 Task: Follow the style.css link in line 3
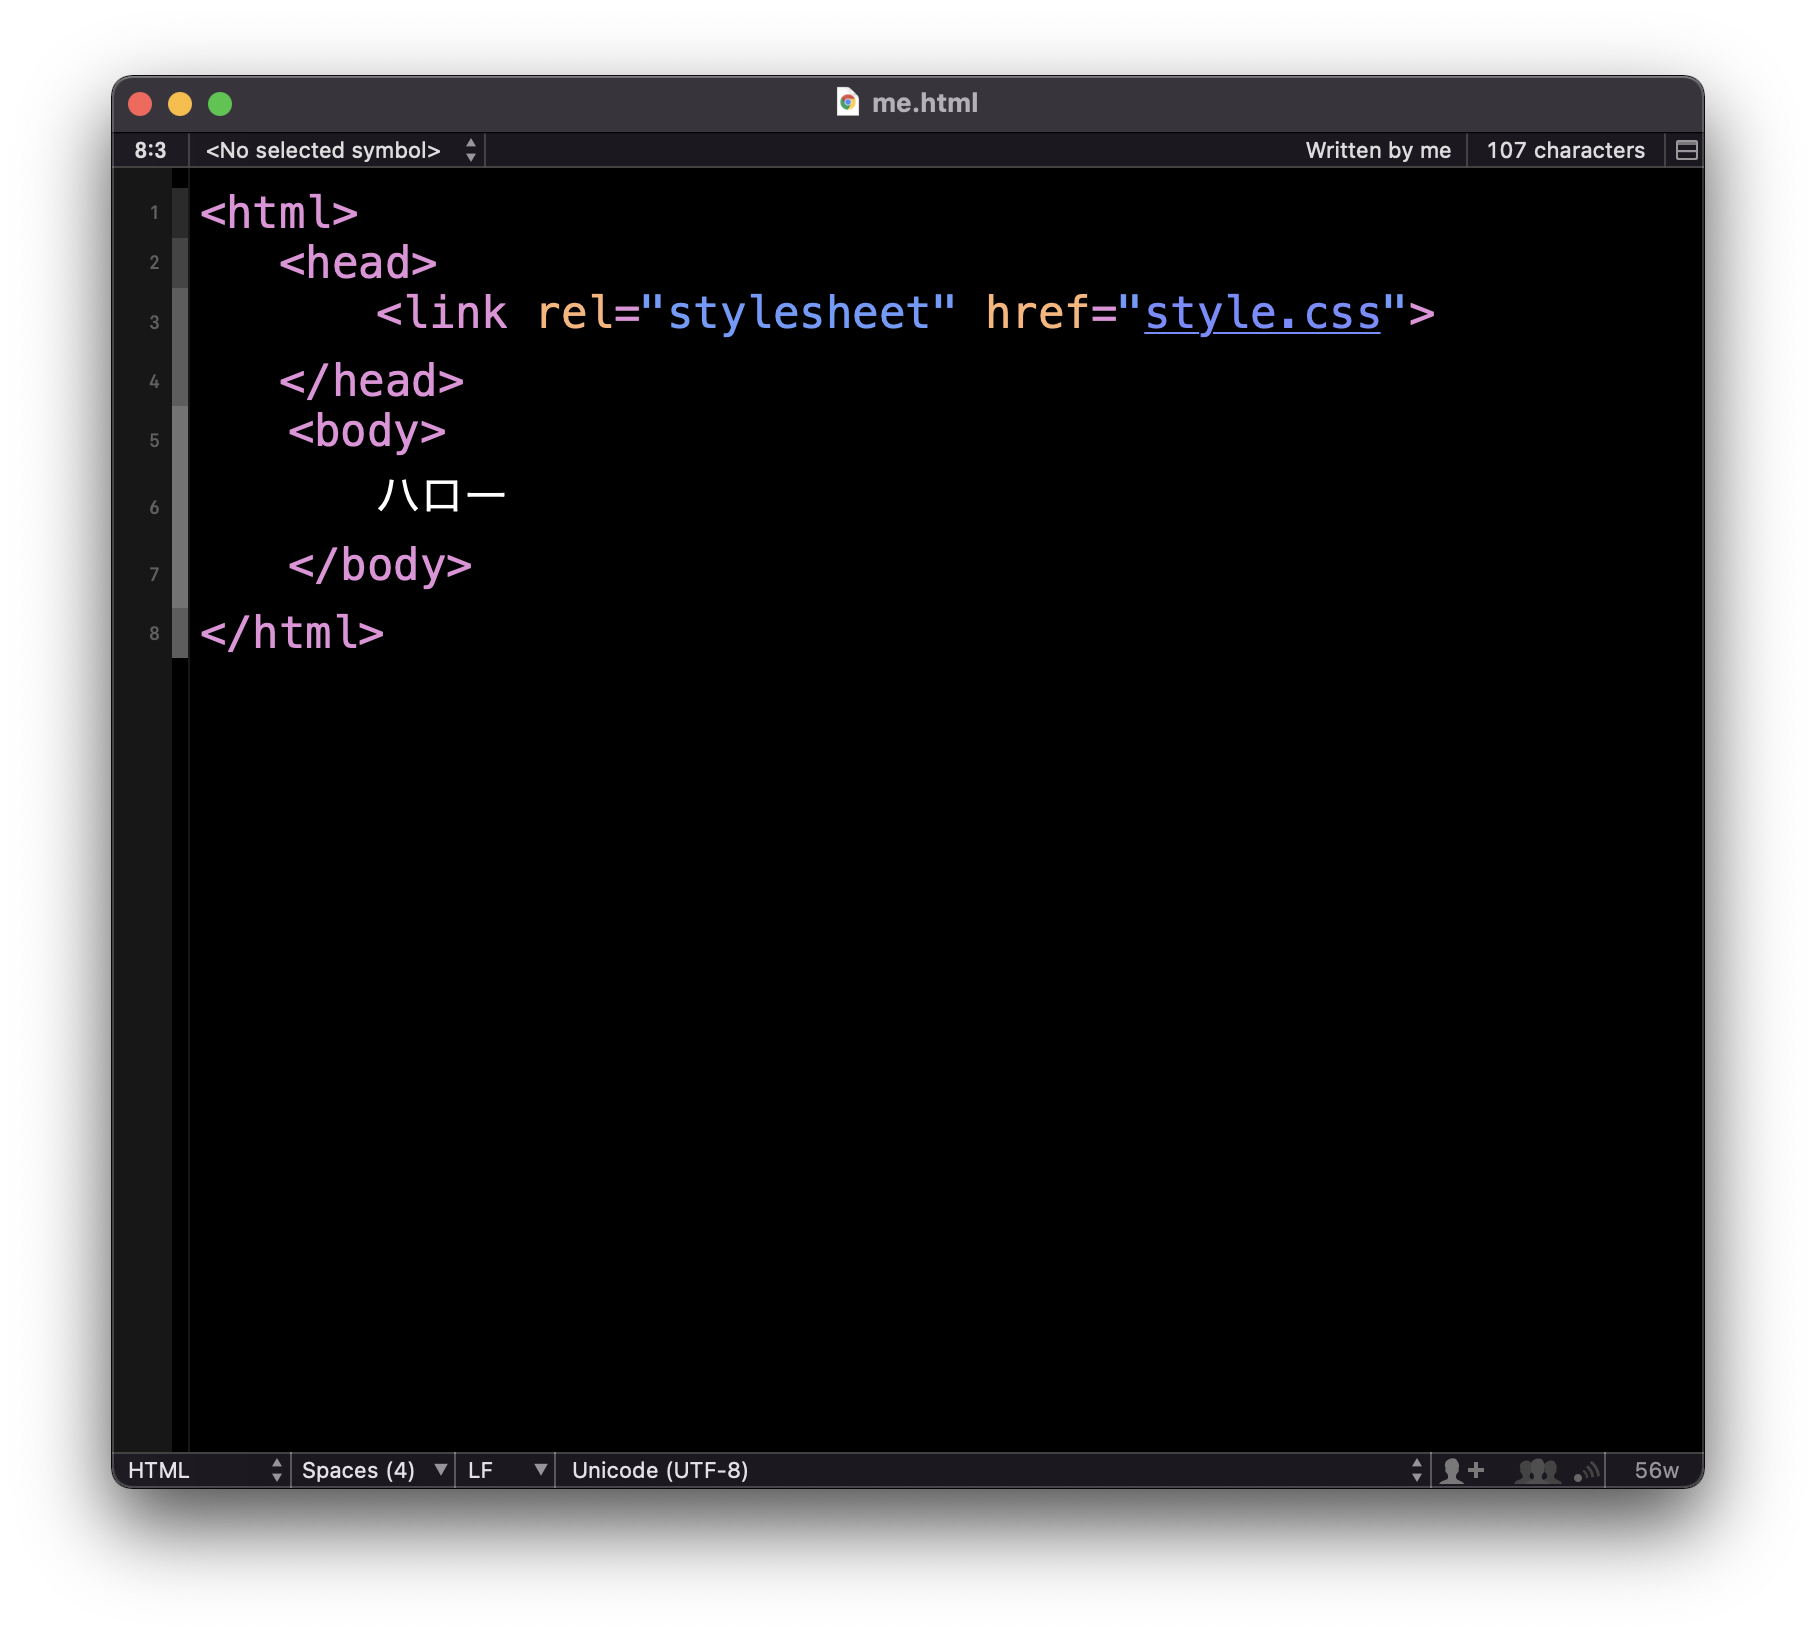click(x=1262, y=313)
